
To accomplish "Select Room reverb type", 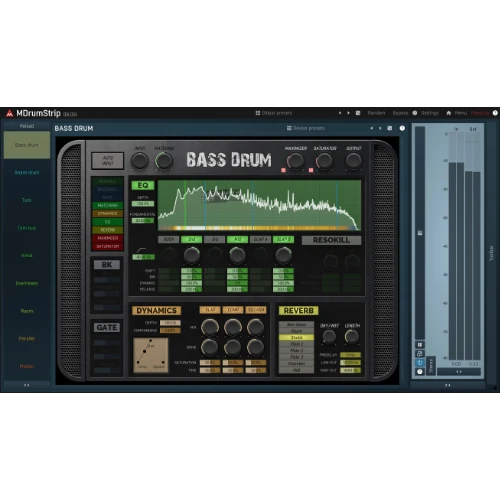I will pyautogui.click(x=296, y=331).
